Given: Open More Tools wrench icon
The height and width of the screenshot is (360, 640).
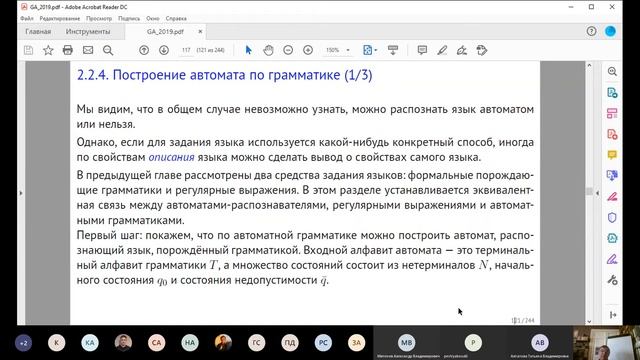Looking at the screenshot, I should pyautogui.click(x=612, y=280).
